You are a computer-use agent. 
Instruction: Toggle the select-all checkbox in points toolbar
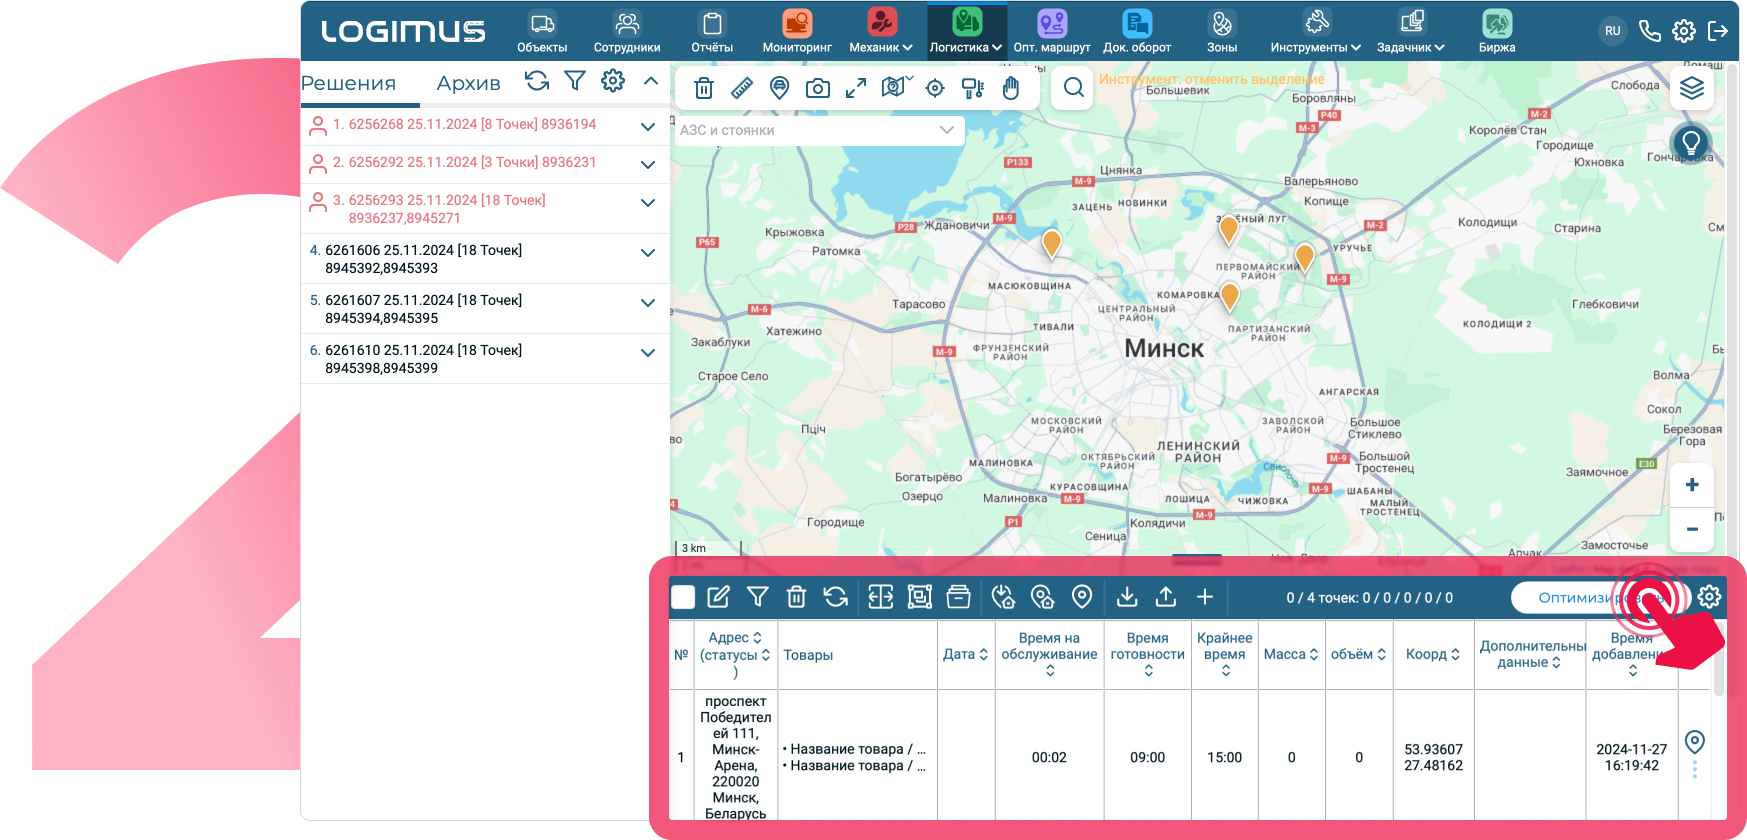(x=683, y=597)
